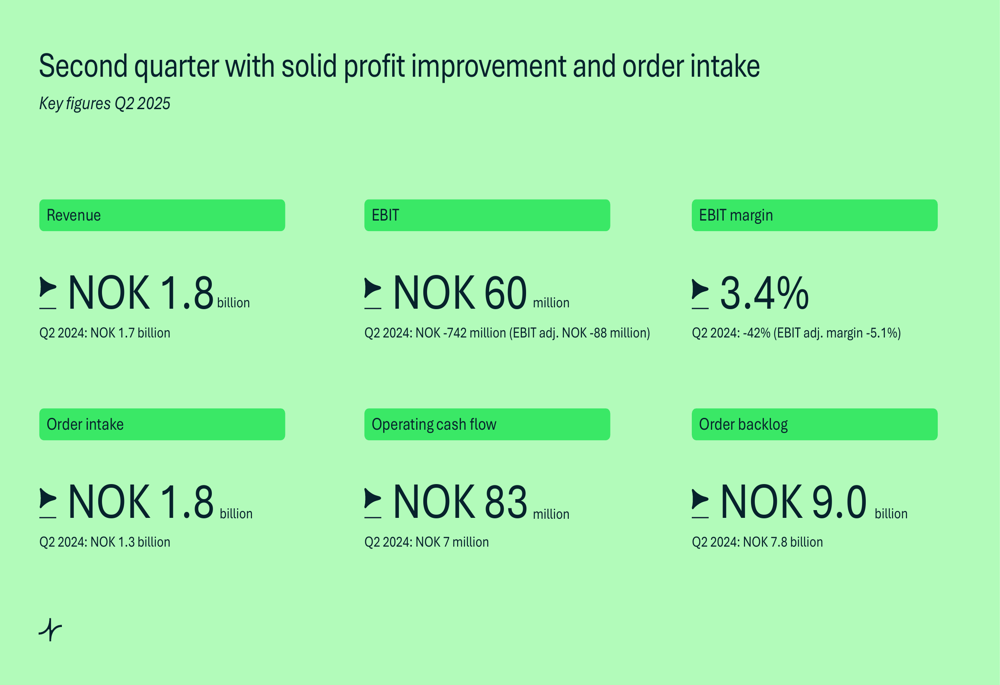Select the Operating cash flow label bar
The height and width of the screenshot is (685, 1000).
pyautogui.click(x=487, y=424)
